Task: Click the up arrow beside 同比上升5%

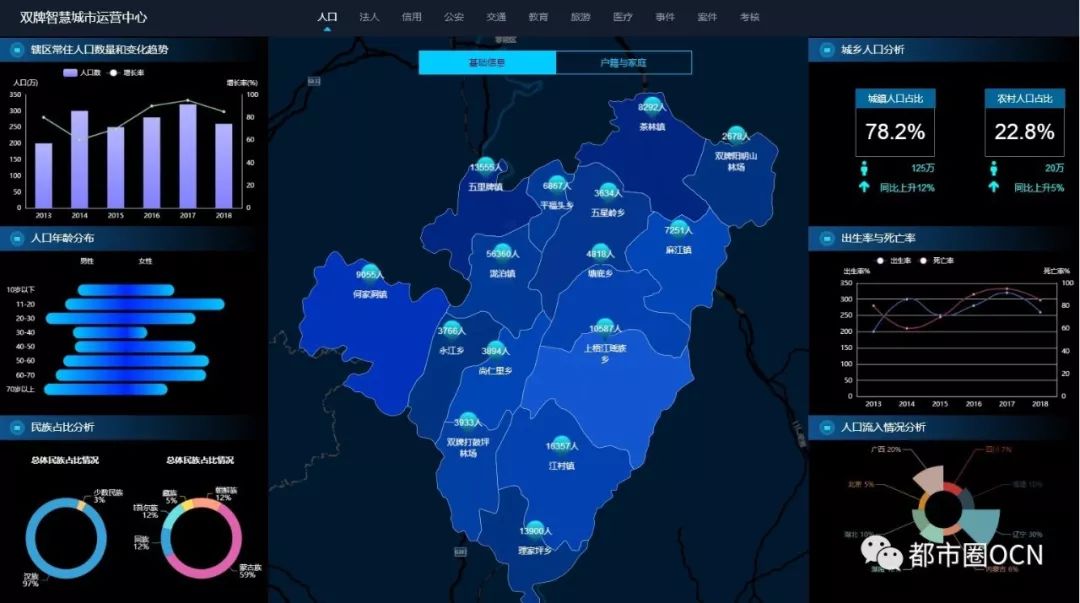Action: (993, 187)
